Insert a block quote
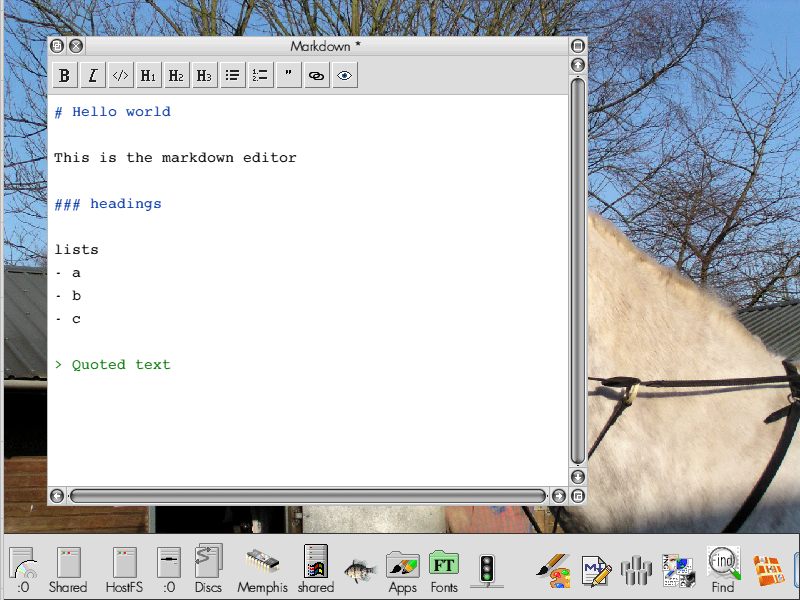Viewport: 800px width, 600px height. click(x=289, y=76)
